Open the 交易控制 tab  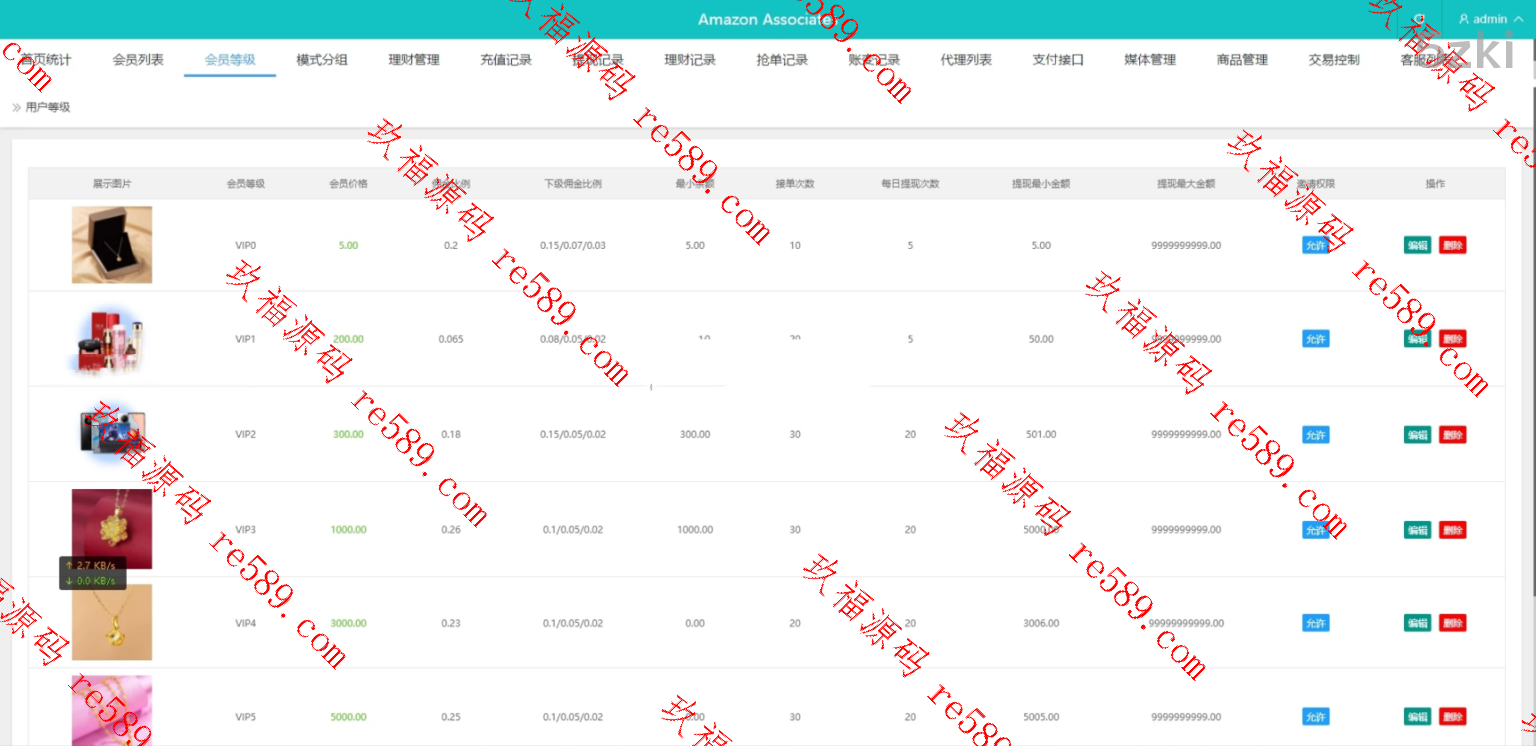pos(1334,60)
